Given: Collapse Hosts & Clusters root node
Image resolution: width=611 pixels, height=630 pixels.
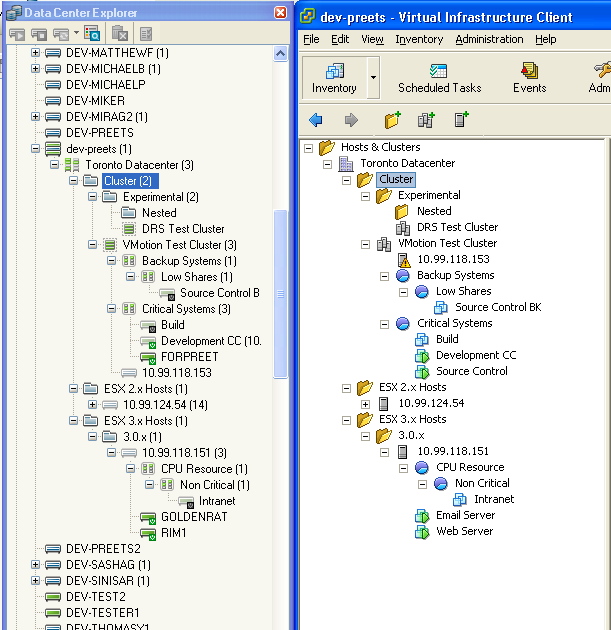Looking at the screenshot, I should (x=309, y=148).
